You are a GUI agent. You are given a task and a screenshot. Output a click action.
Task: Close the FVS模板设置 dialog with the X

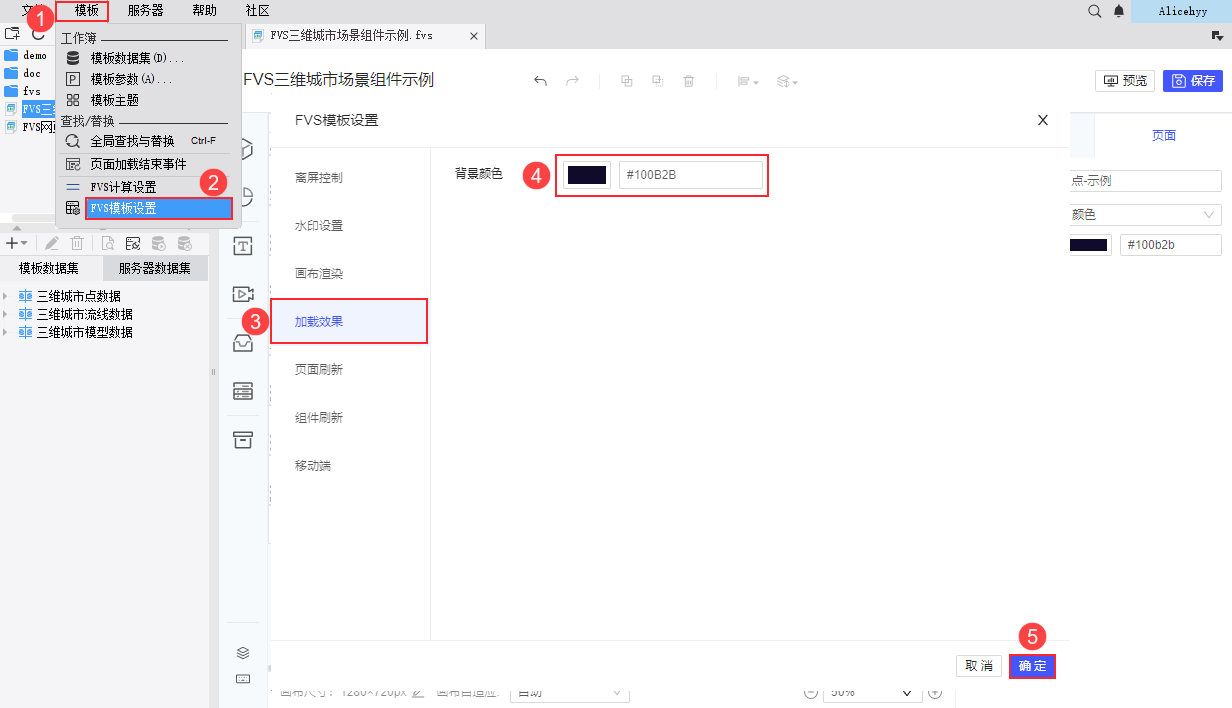1043,120
